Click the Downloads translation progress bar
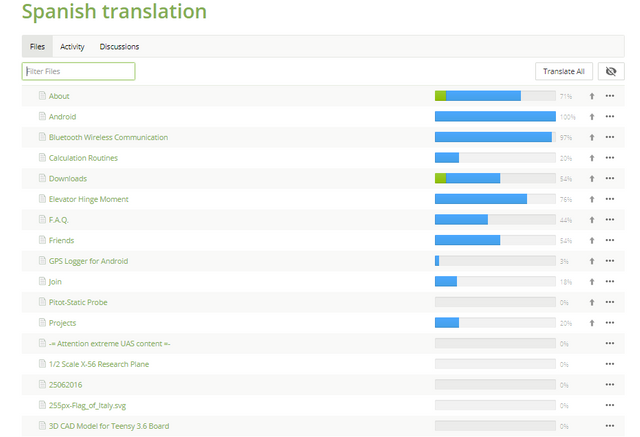The height and width of the screenshot is (437, 640). tap(495, 179)
